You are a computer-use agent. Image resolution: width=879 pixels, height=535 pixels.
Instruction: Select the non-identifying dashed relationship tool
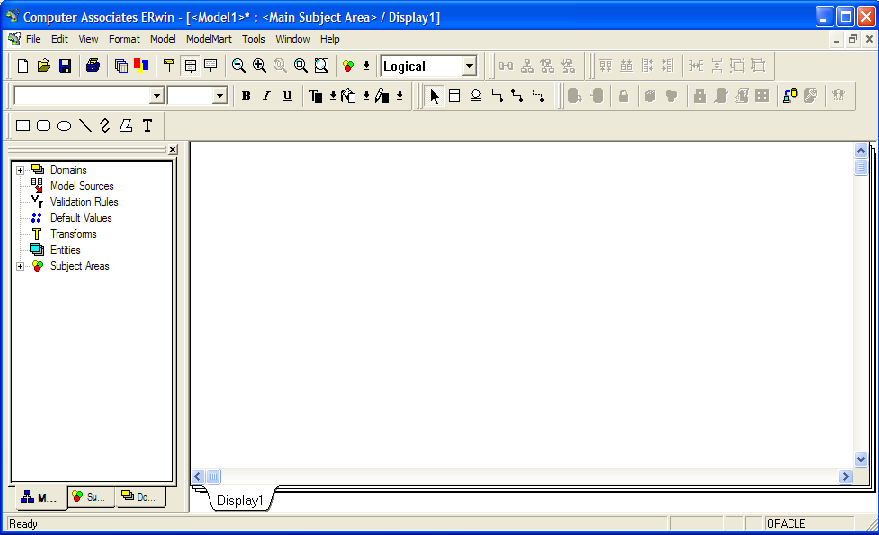tap(538, 96)
